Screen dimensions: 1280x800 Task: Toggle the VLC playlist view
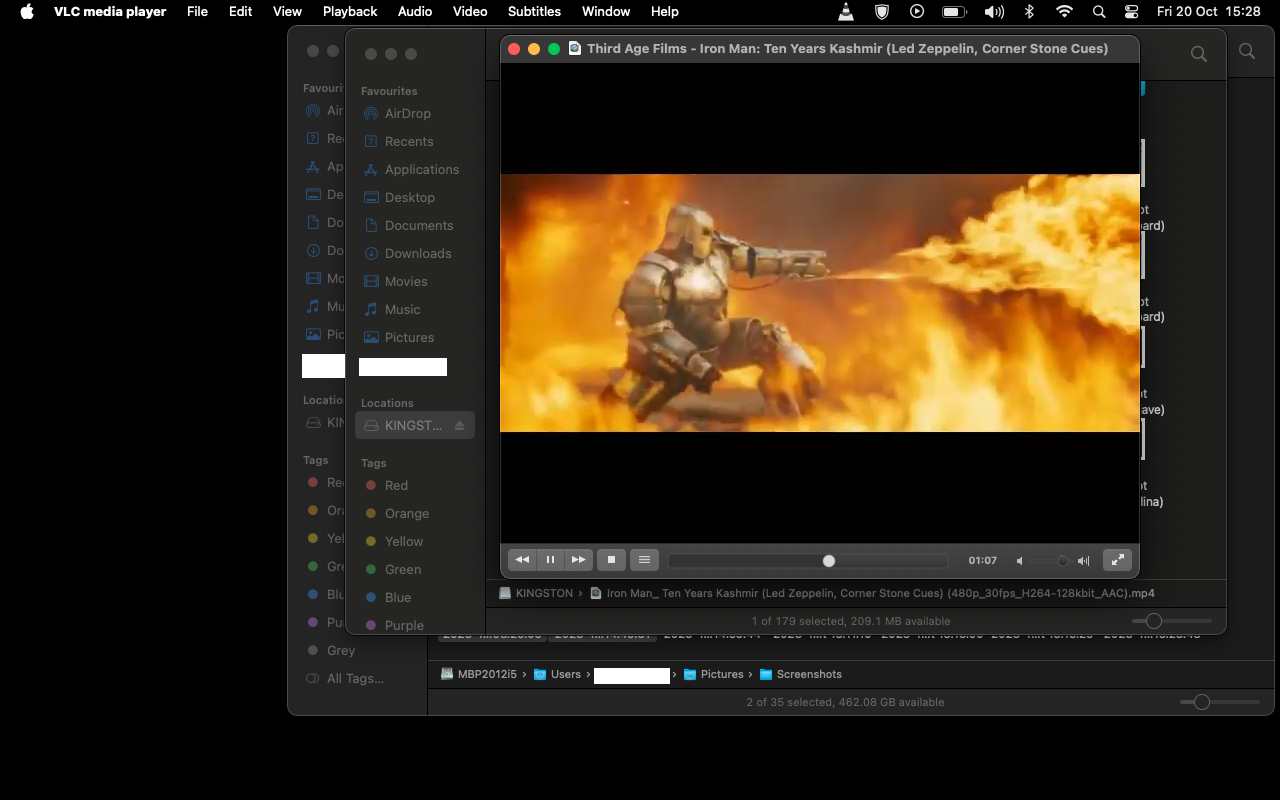tap(644, 560)
